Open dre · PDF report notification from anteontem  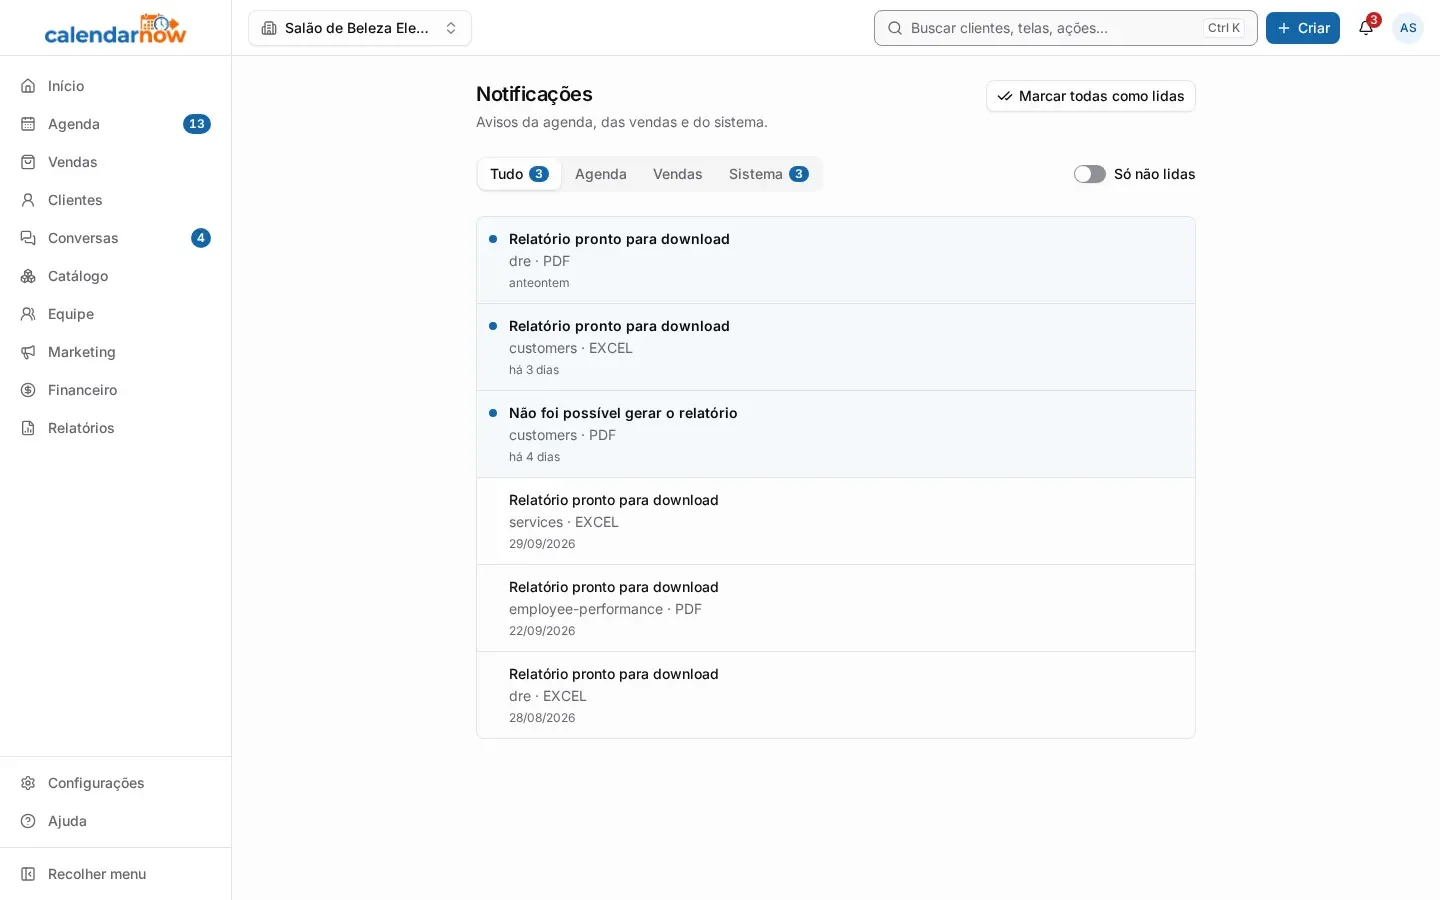click(x=836, y=260)
